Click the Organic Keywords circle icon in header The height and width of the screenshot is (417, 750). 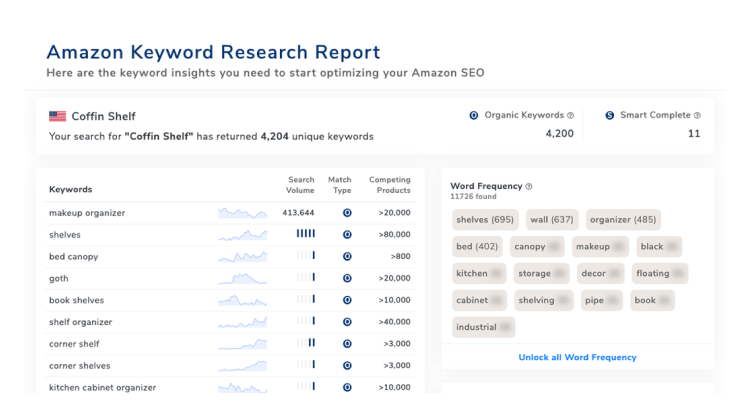(474, 115)
